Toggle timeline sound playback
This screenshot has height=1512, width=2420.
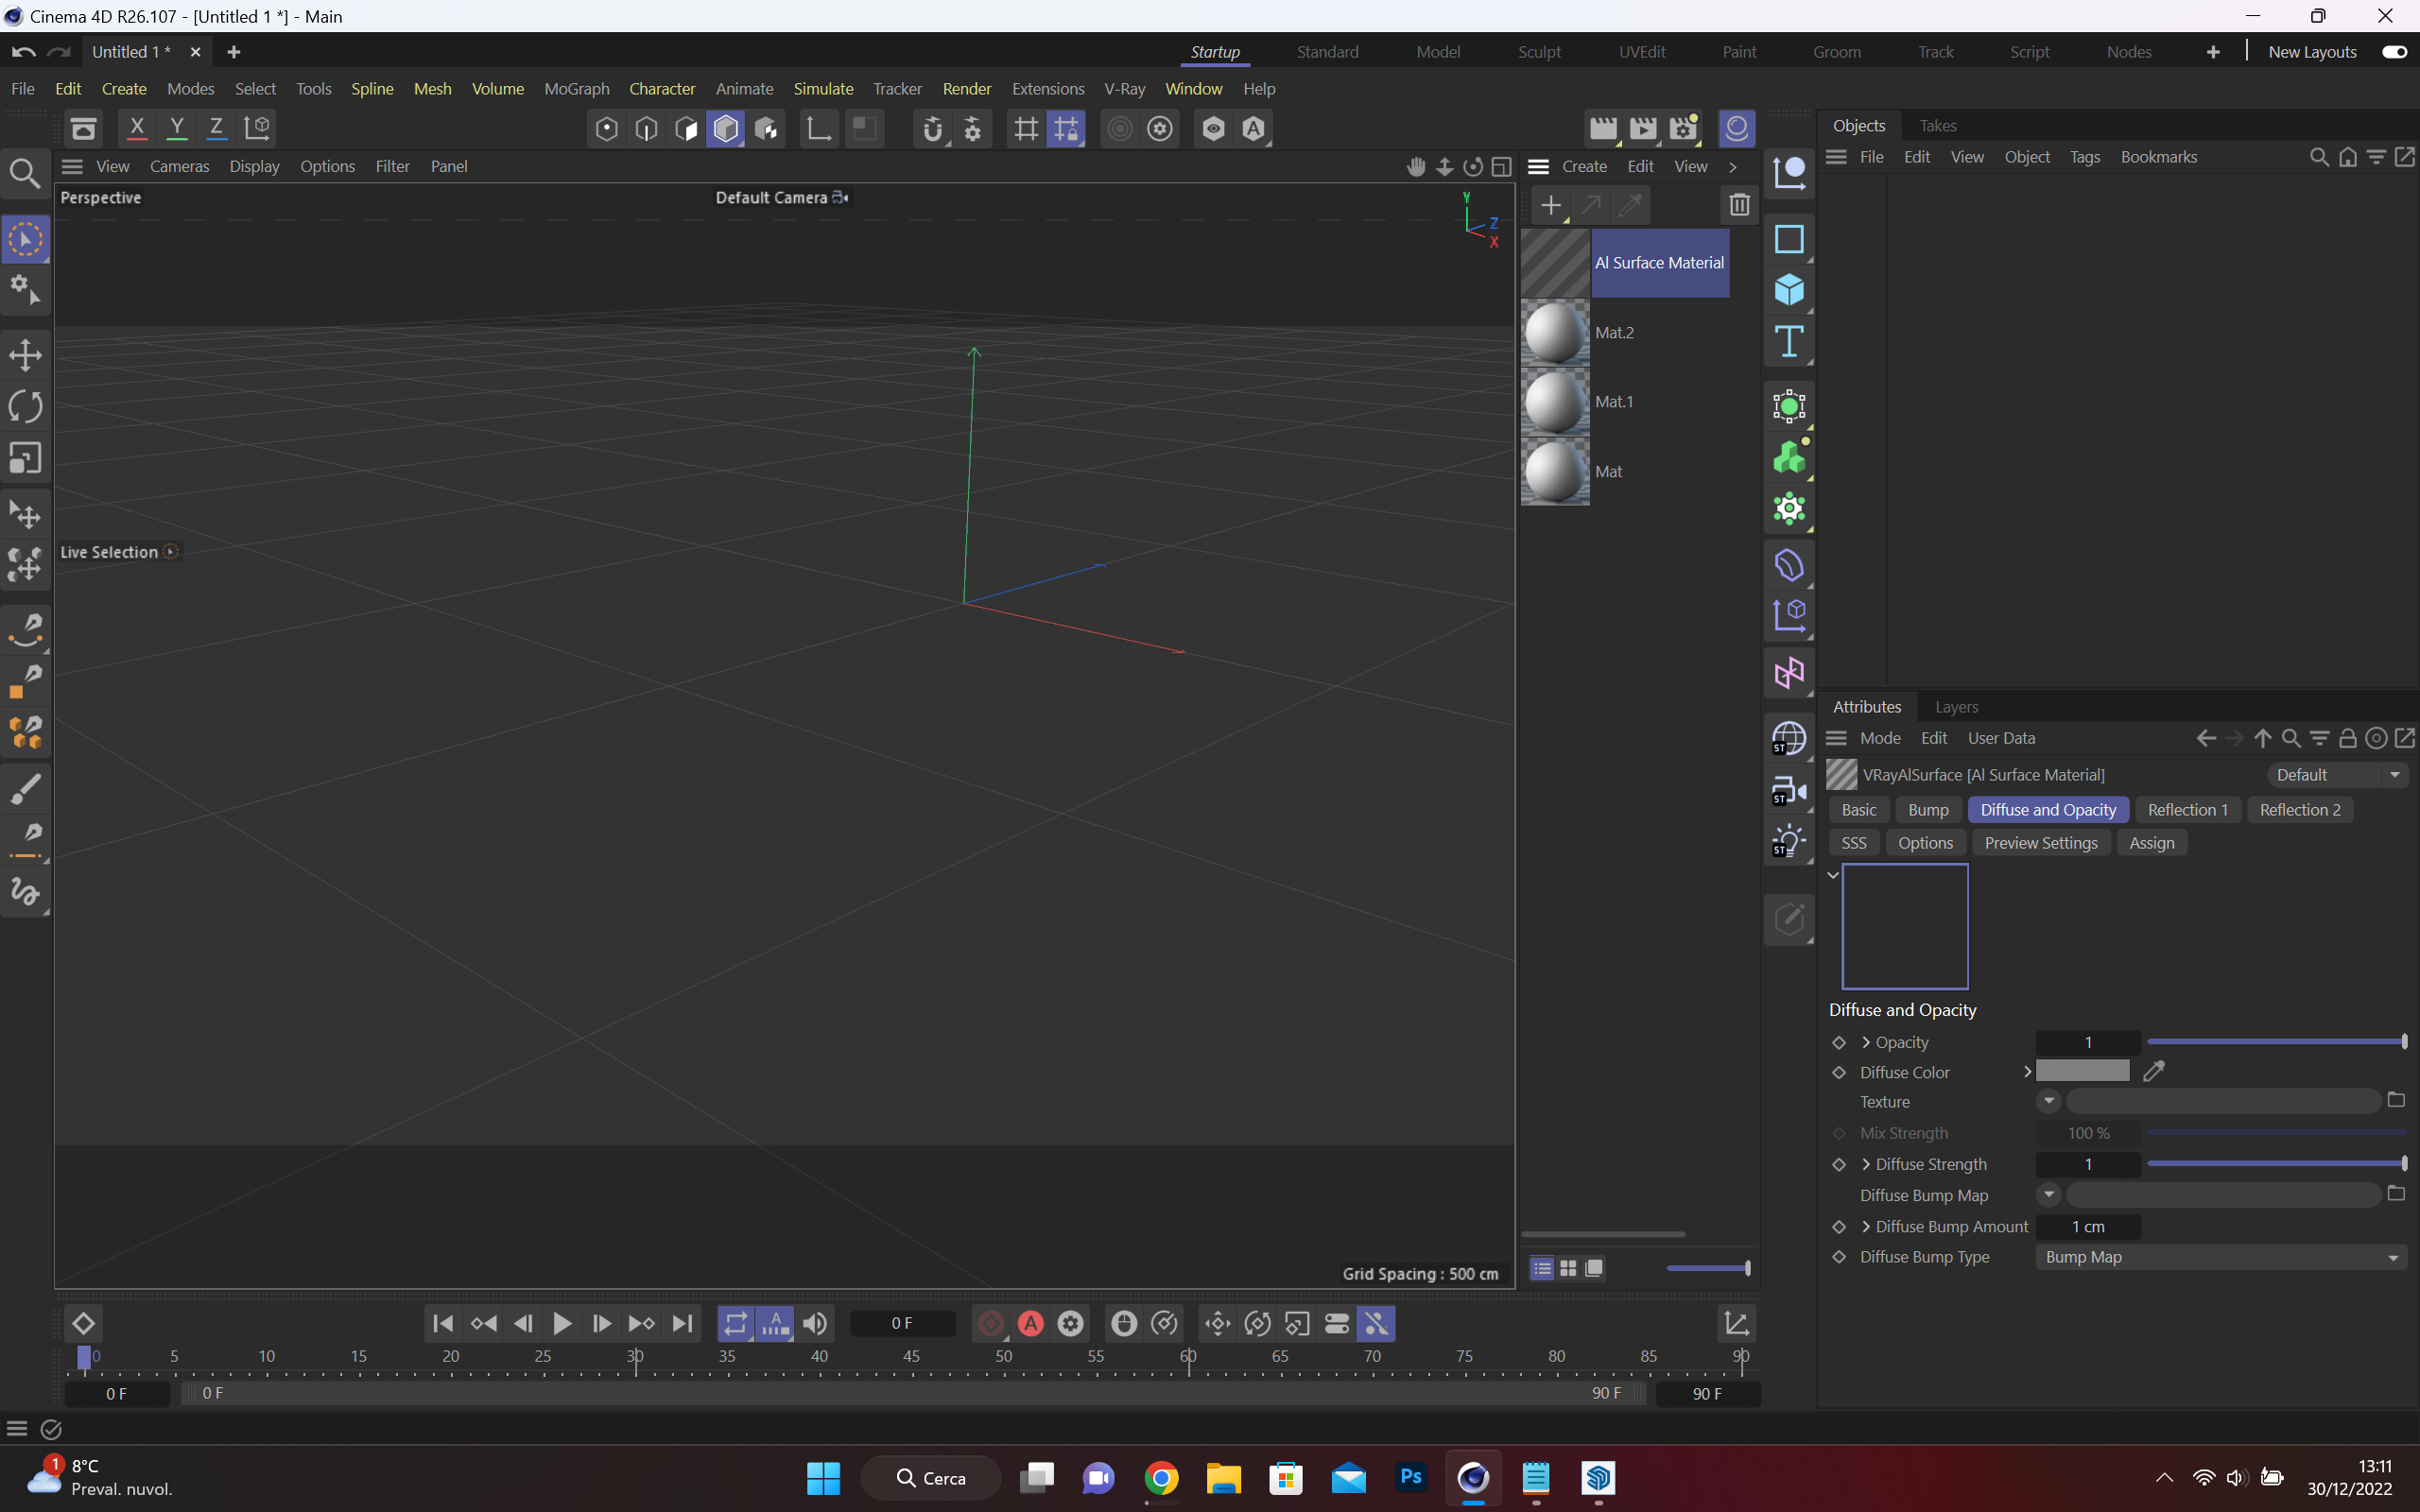coord(815,1324)
